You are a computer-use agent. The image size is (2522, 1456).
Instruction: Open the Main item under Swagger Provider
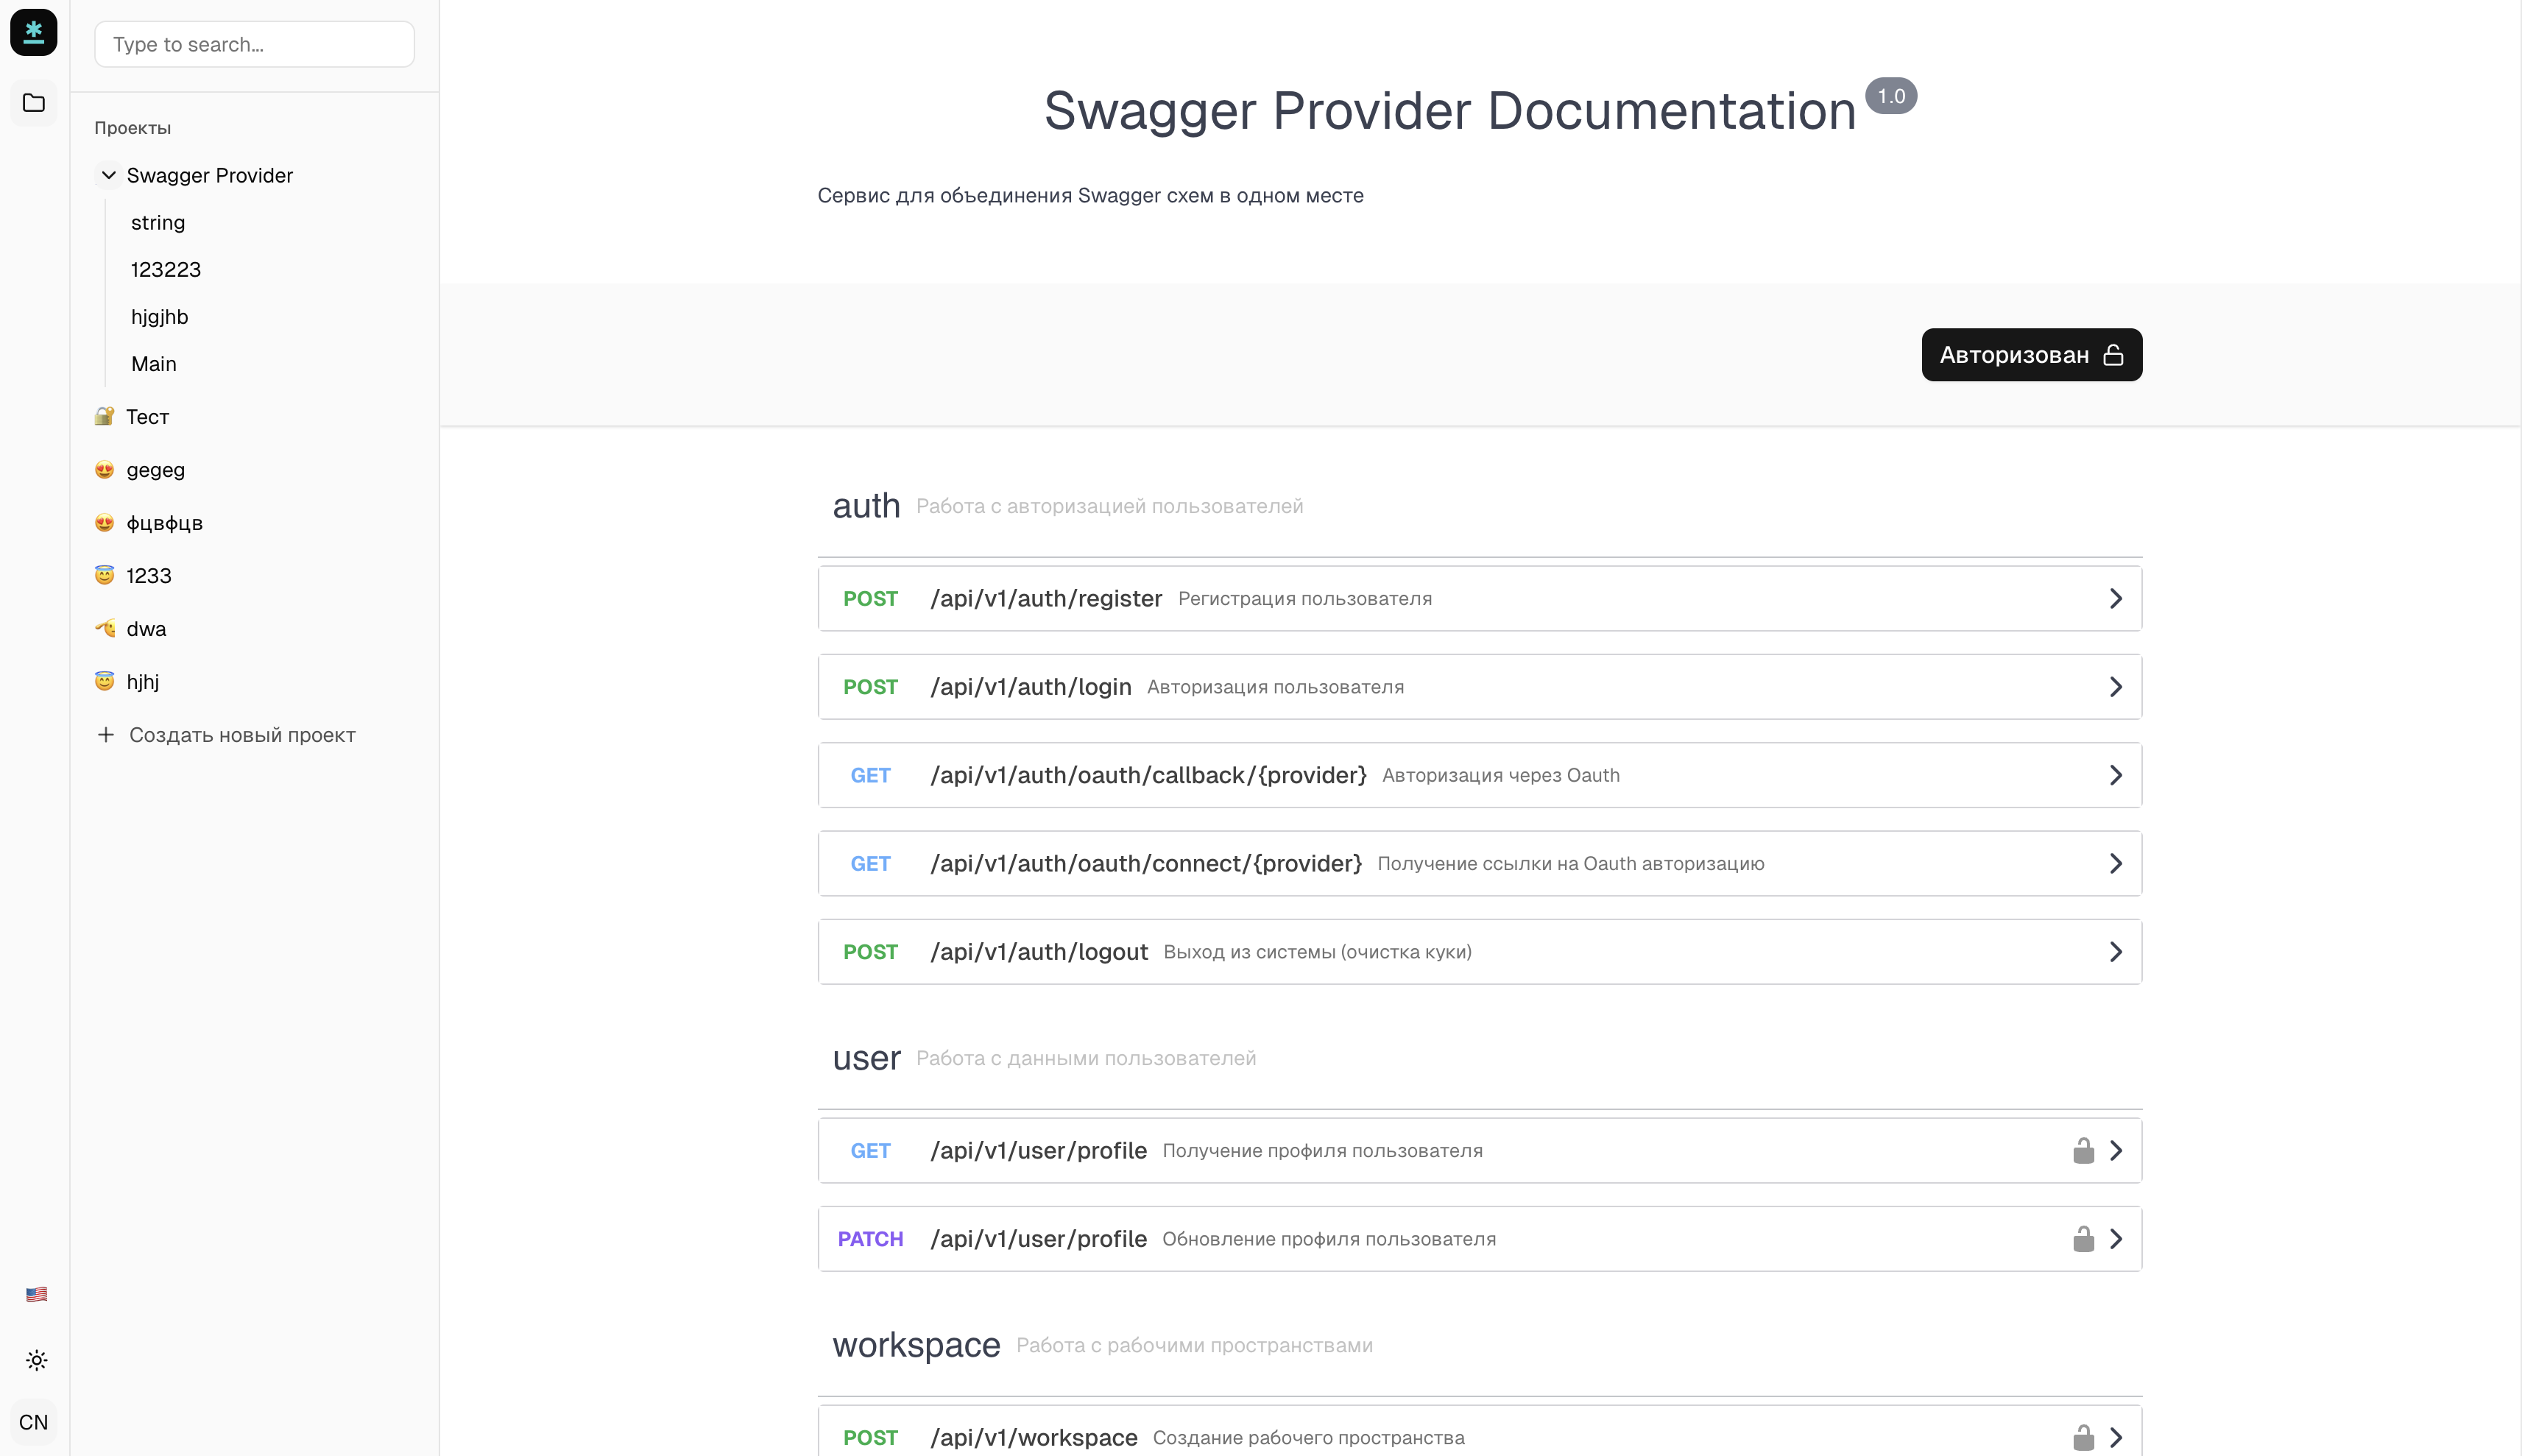pos(154,364)
